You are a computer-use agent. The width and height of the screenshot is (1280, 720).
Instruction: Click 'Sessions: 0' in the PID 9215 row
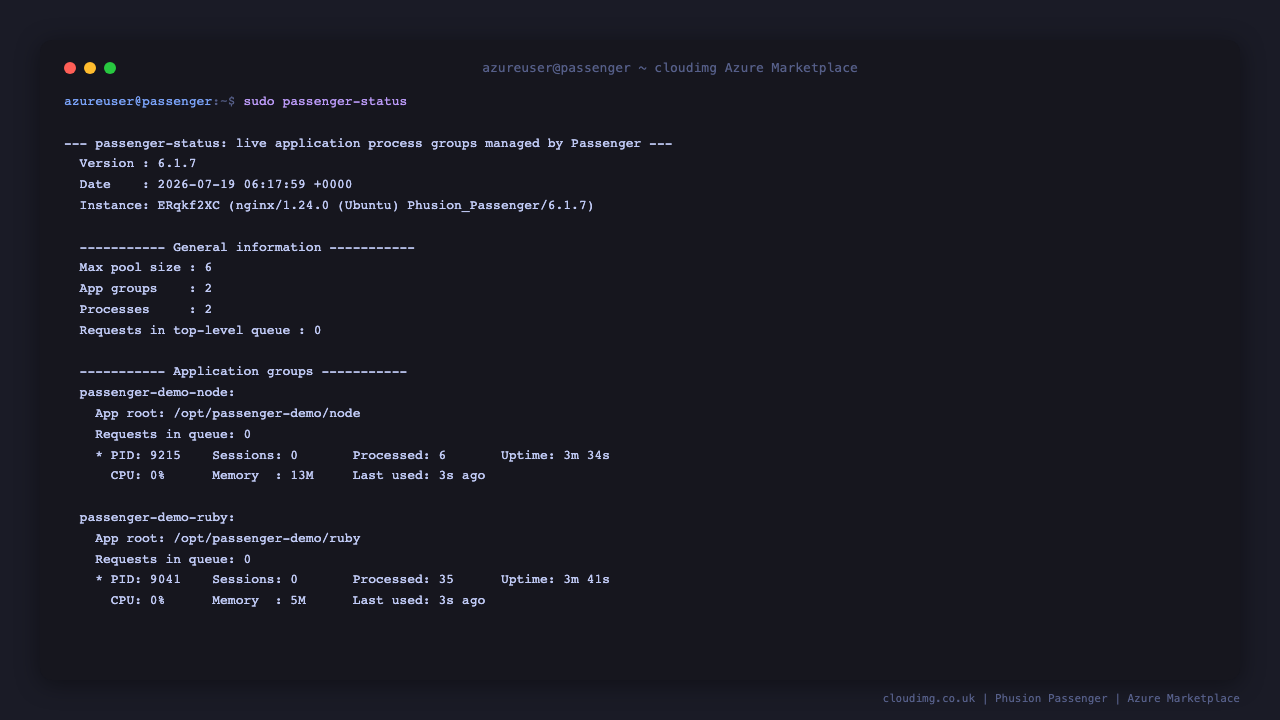pyautogui.click(x=255, y=456)
